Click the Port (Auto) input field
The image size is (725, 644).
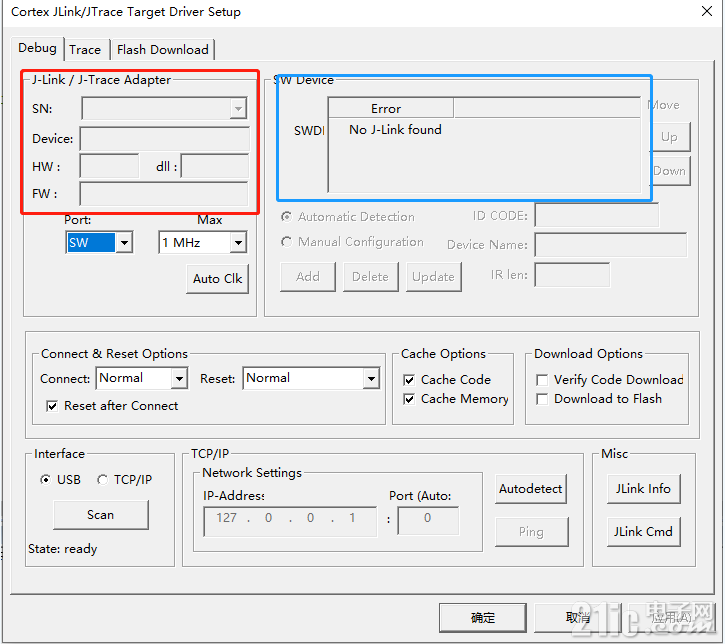428,520
